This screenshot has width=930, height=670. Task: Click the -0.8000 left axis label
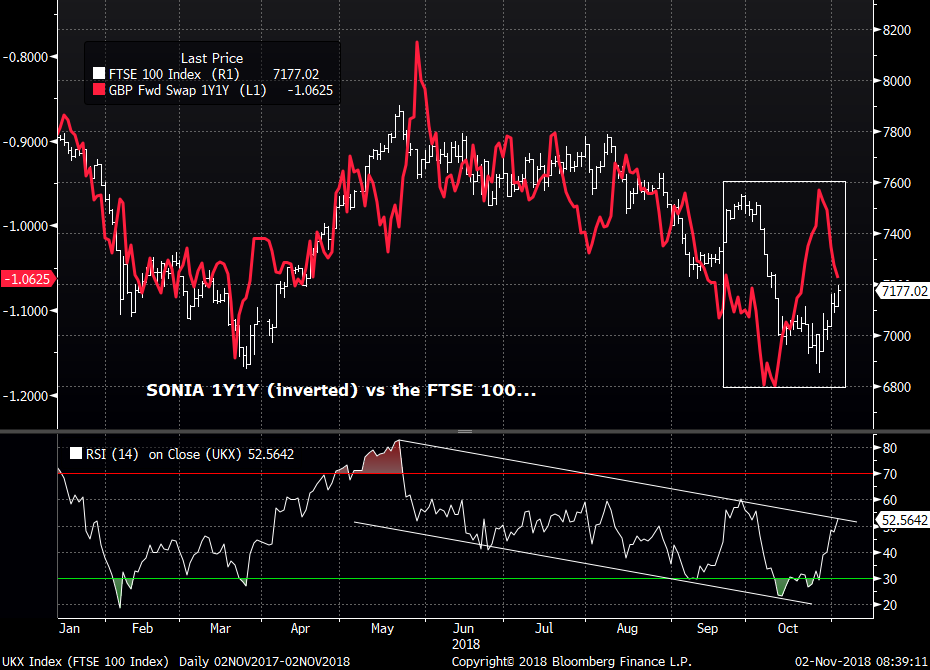point(25,57)
